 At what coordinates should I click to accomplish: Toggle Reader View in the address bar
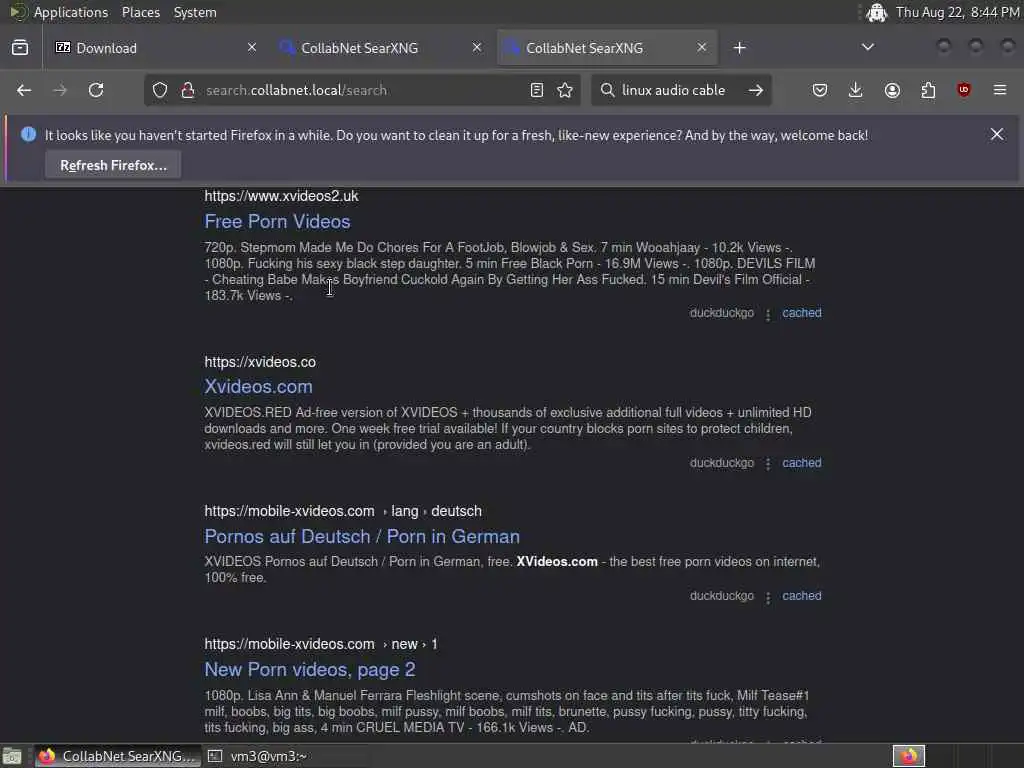[x=537, y=90]
